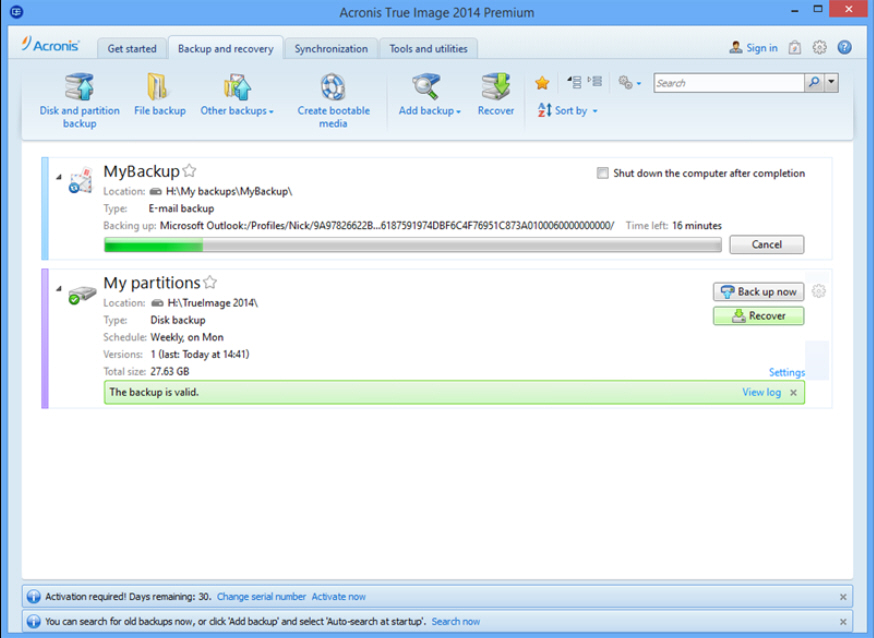Dismiss the backup is valid message

793,393
